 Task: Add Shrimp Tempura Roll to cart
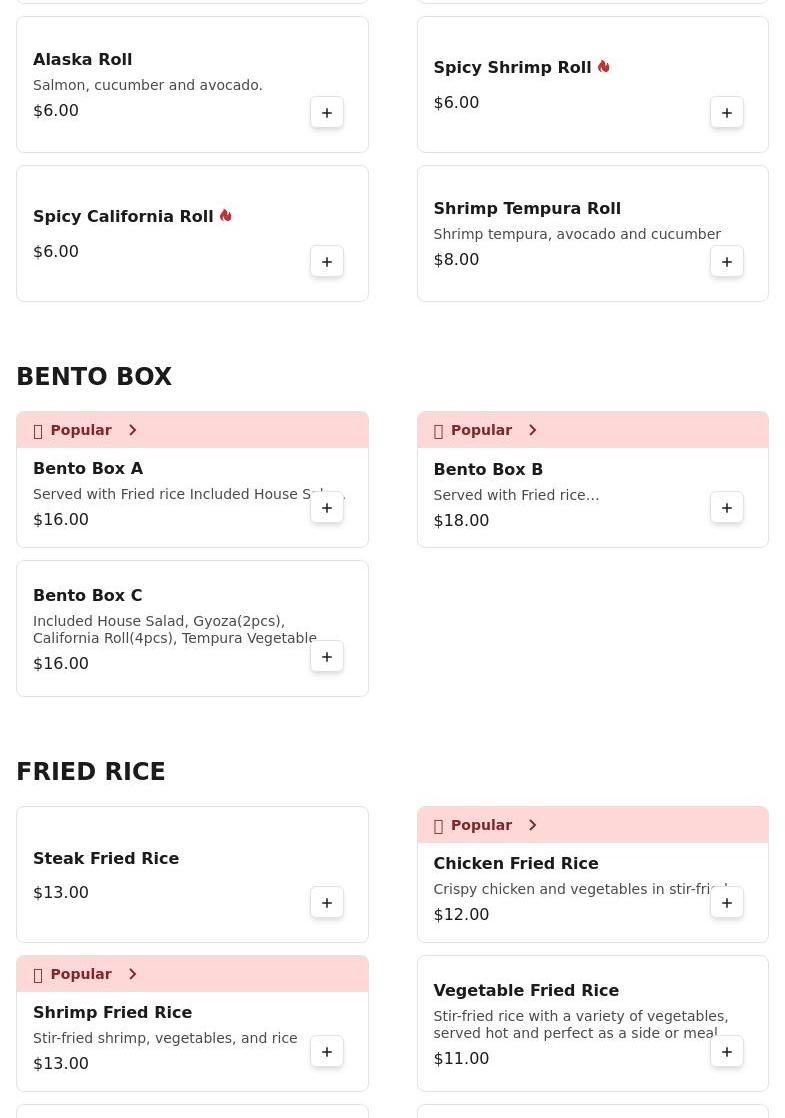click(727, 262)
